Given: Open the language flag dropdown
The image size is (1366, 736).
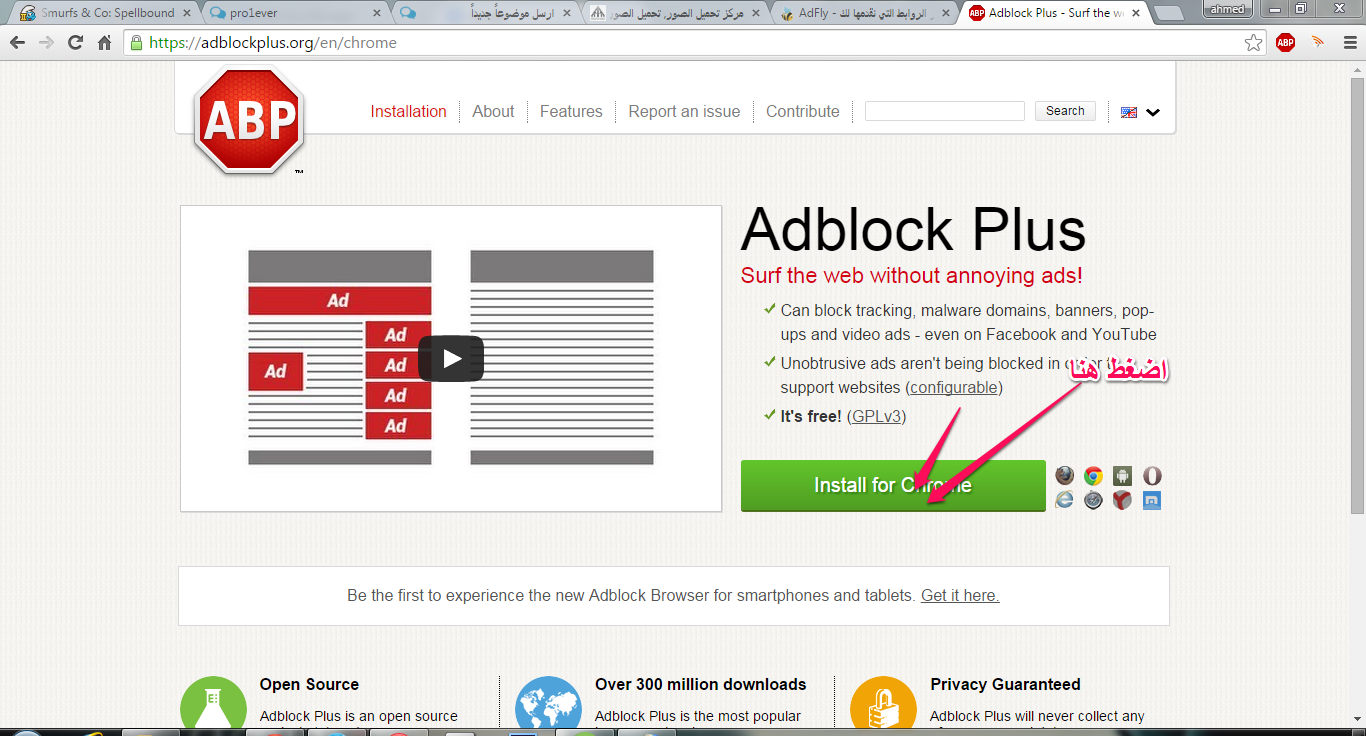Looking at the screenshot, I should 1140,112.
